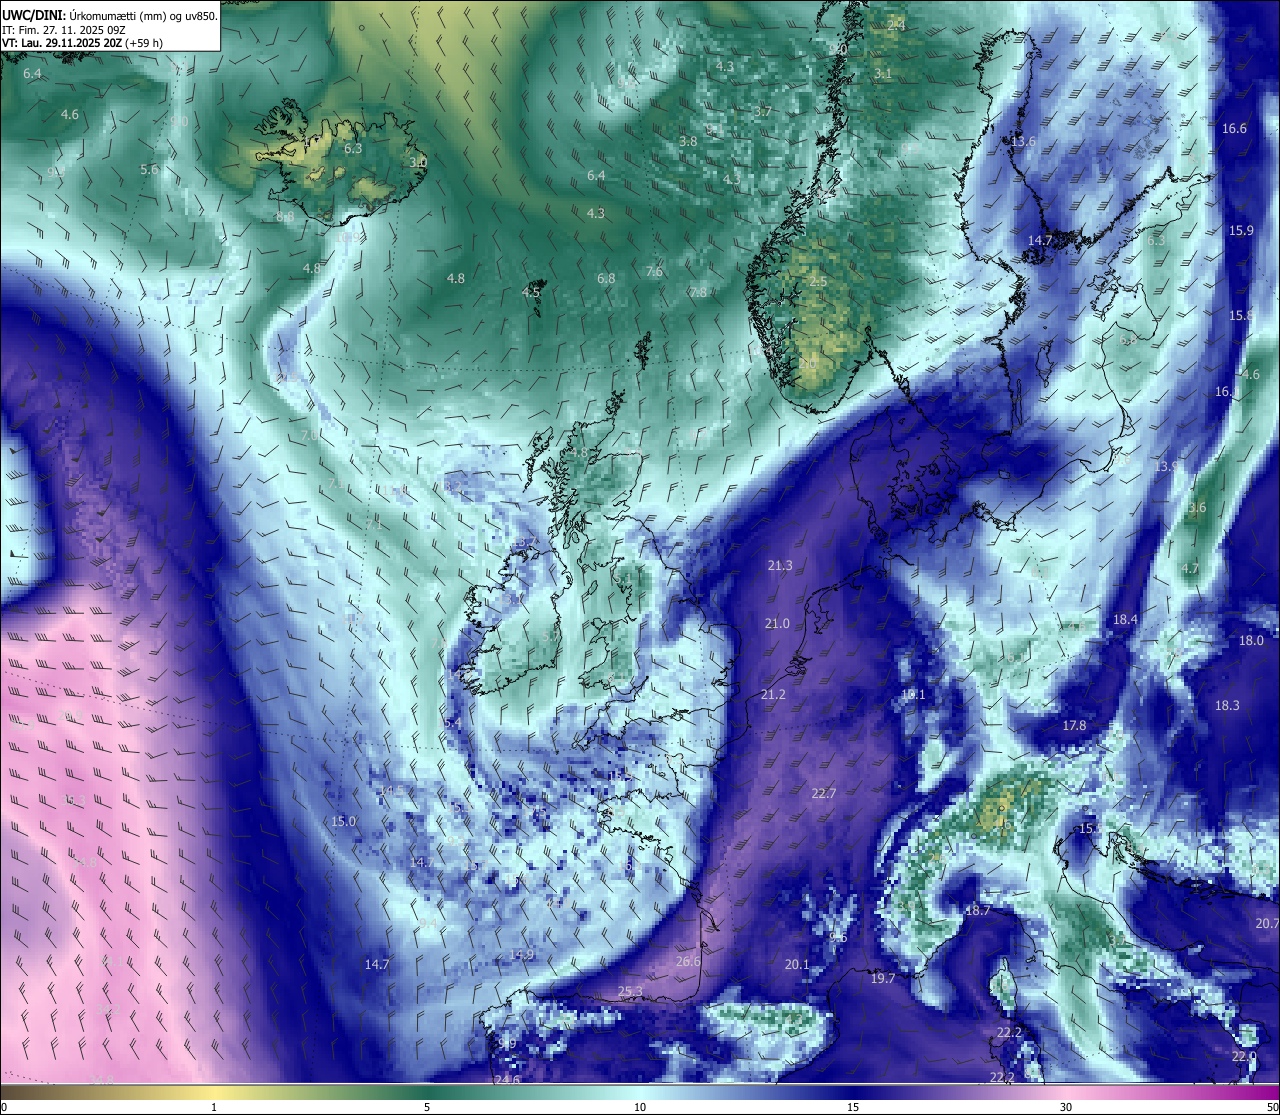The height and width of the screenshot is (1115, 1280).
Task: Click the 13.6 value over the Gulf of Bothnia
Action: 1023,142
